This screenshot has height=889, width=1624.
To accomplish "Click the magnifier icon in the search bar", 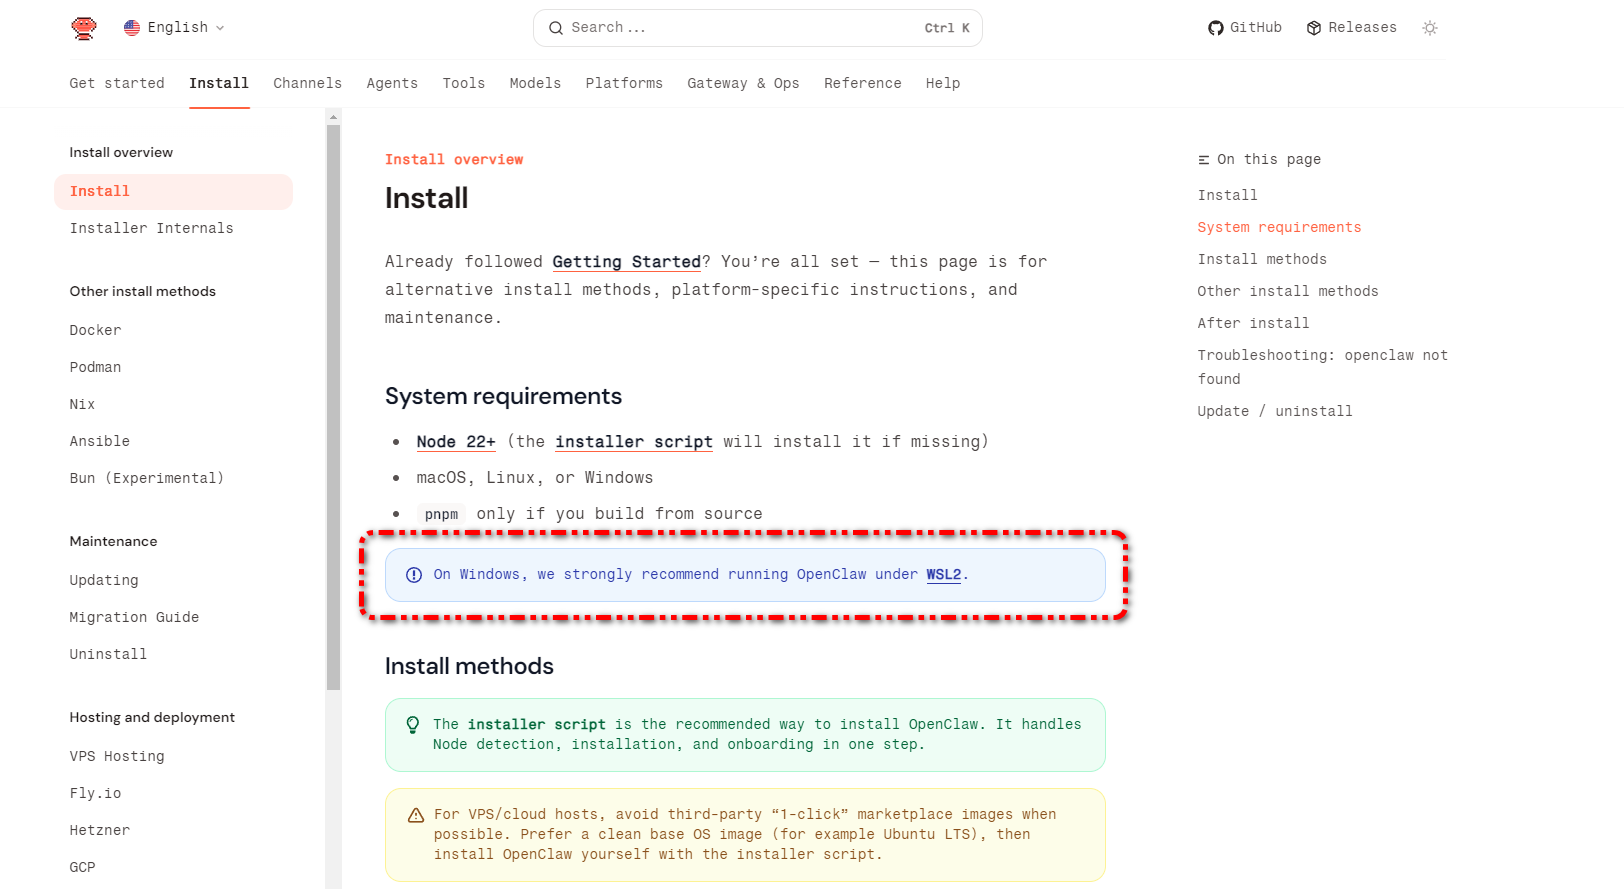I will click(x=556, y=28).
